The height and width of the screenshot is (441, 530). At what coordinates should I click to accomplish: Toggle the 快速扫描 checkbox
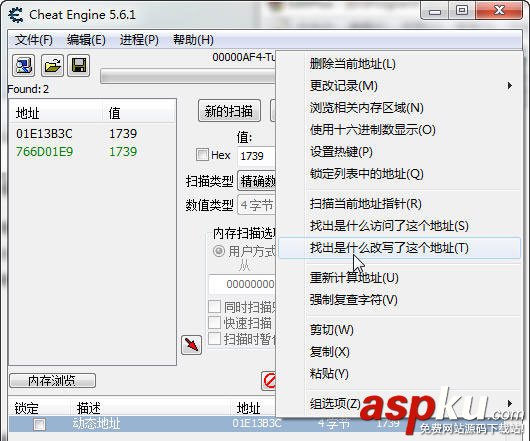[x=214, y=323]
